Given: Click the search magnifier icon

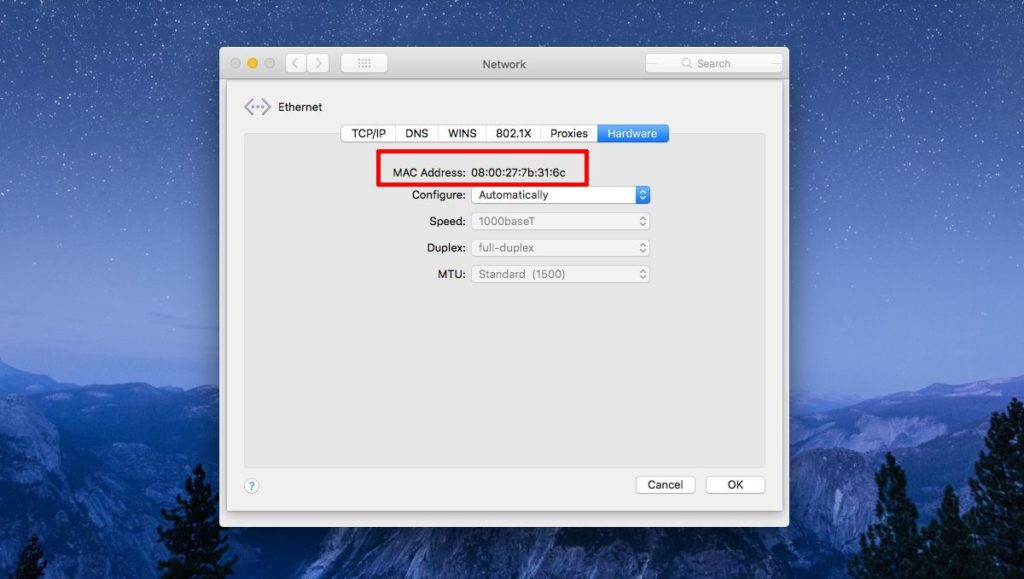Looking at the screenshot, I should pos(688,62).
